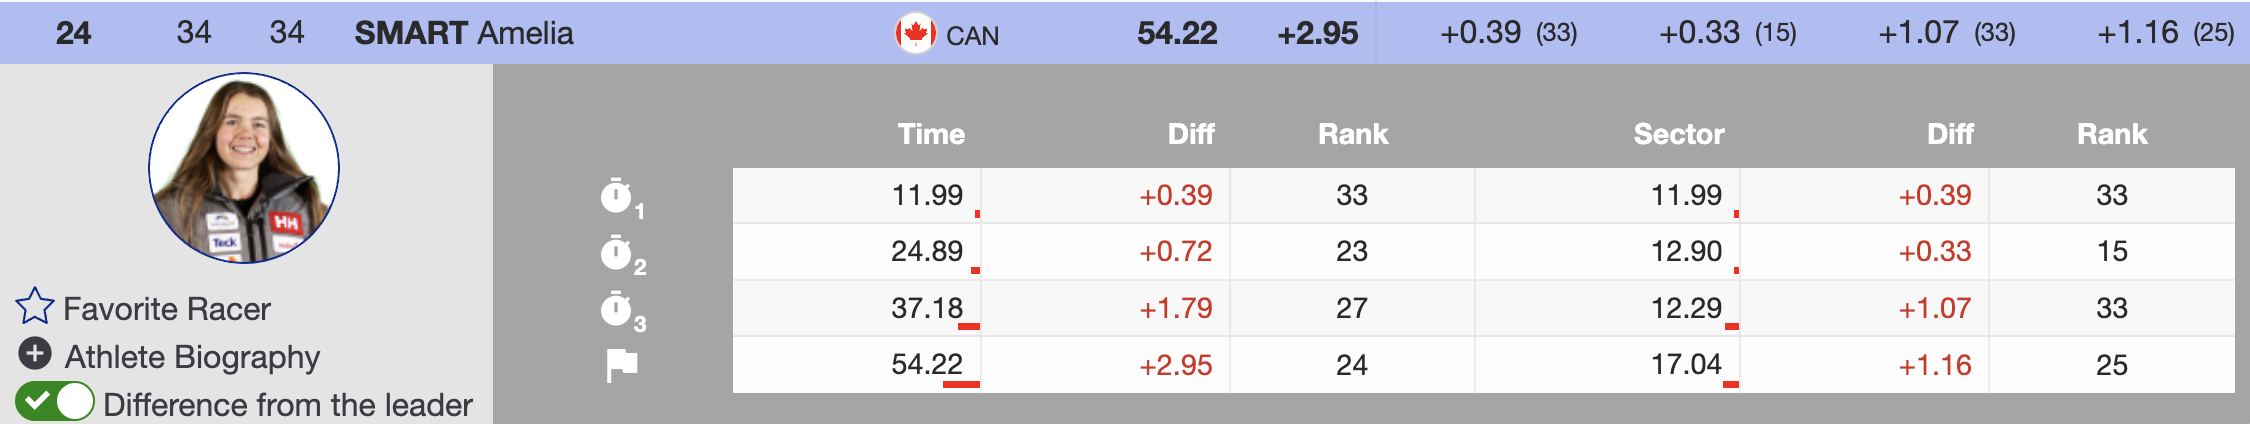The height and width of the screenshot is (424, 2250).
Task: Click the SMART Amelia name row
Action: pyautogui.click(x=464, y=33)
